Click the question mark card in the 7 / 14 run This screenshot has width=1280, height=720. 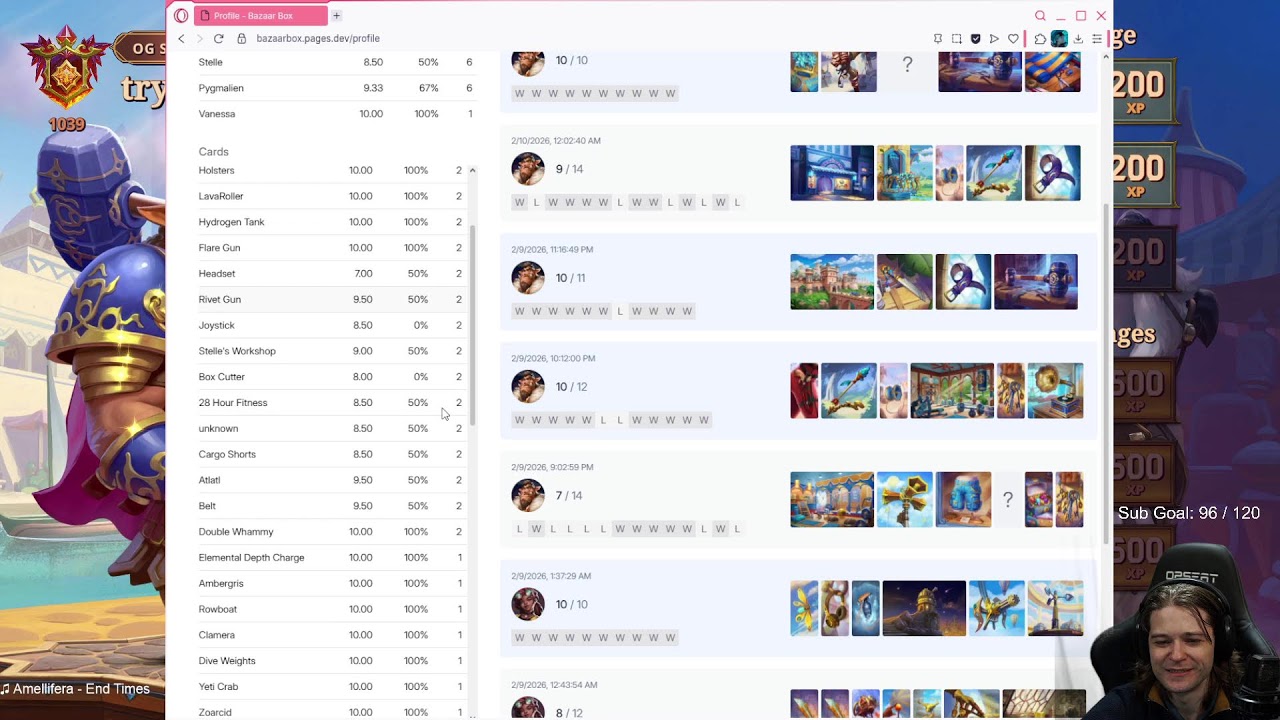1008,500
